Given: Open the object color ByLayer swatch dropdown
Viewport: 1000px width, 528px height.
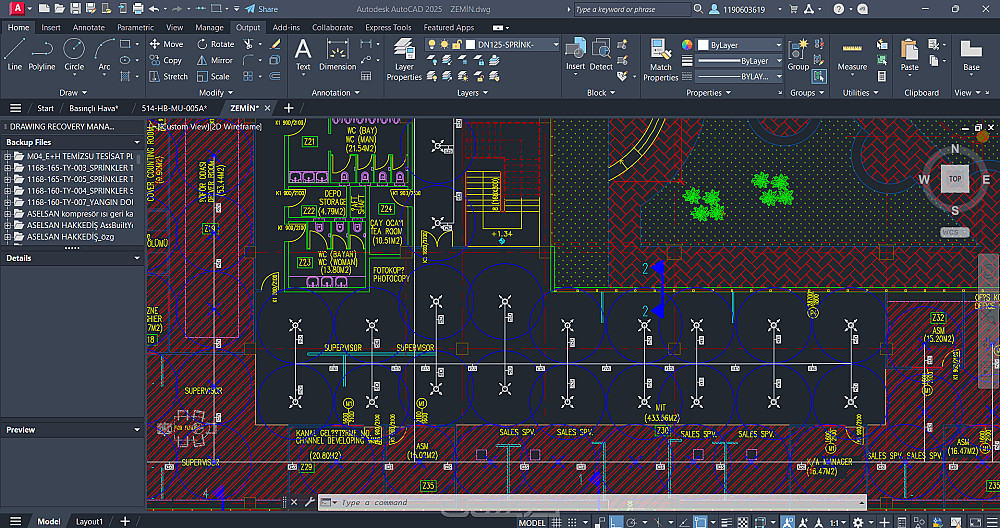Looking at the screenshot, I should tap(740, 45).
